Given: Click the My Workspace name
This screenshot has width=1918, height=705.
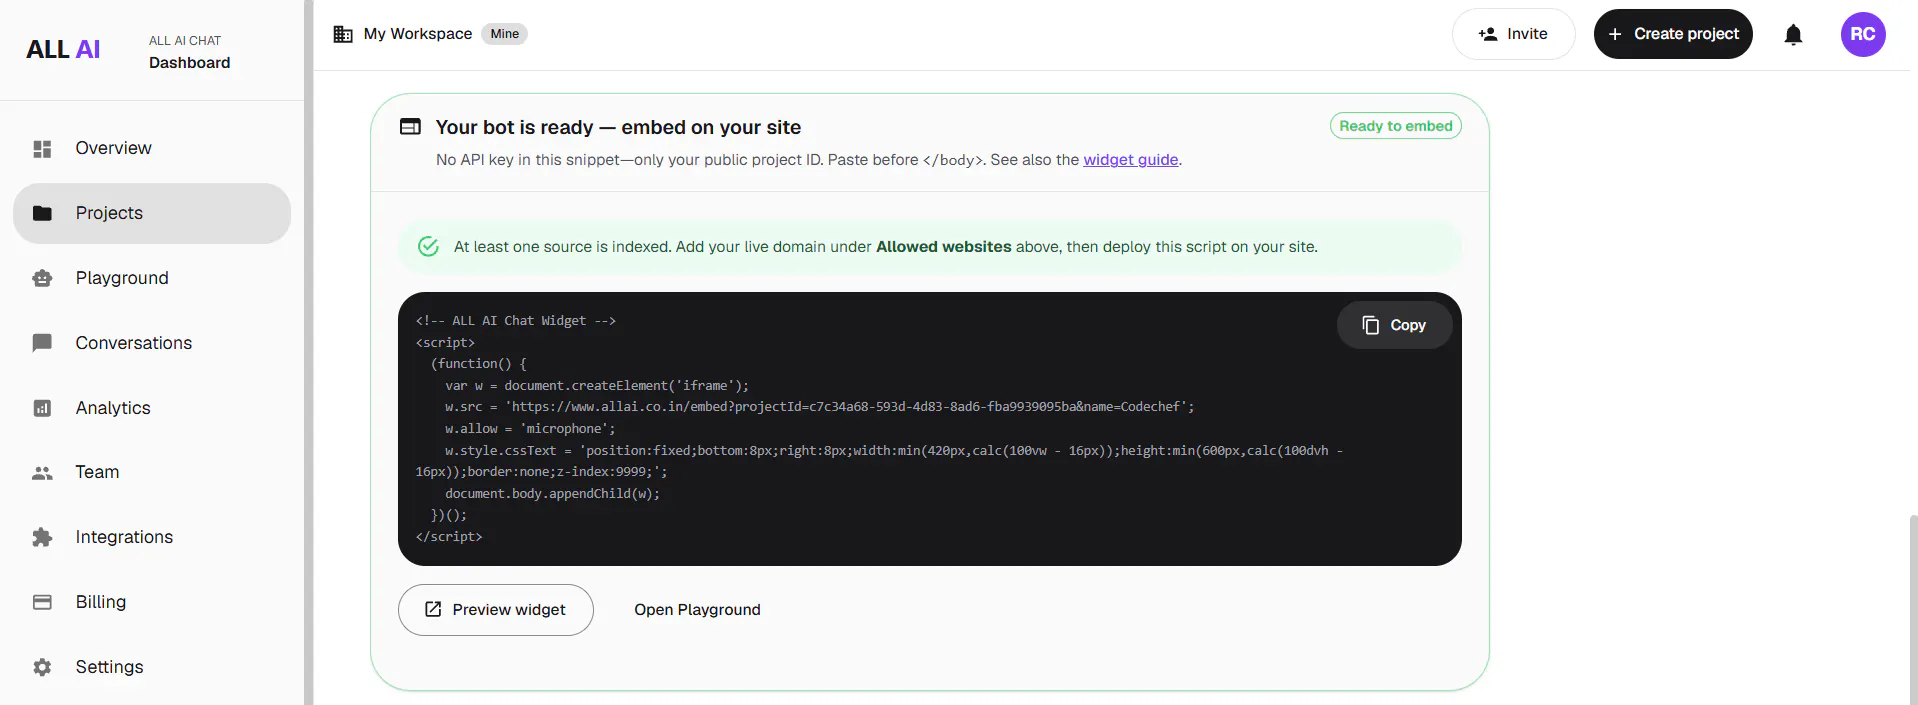Looking at the screenshot, I should pyautogui.click(x=418, y=34).
